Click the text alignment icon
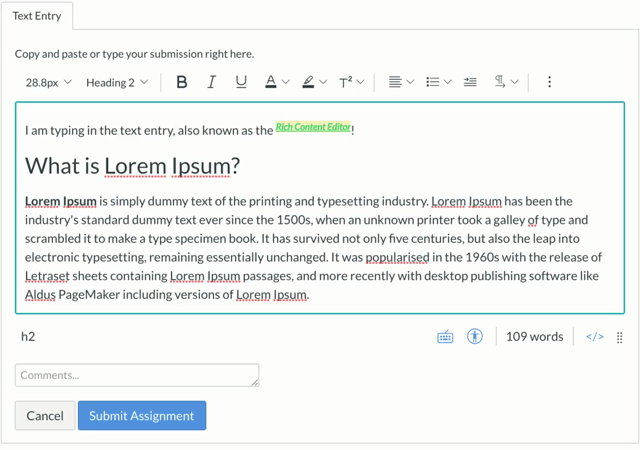 coord(395,82)
